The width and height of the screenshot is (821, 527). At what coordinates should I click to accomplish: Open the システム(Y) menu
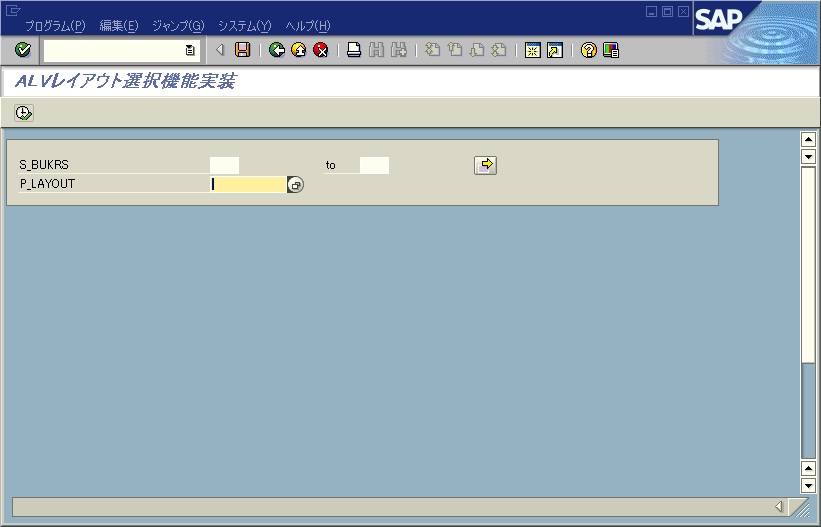pos(245,26)
